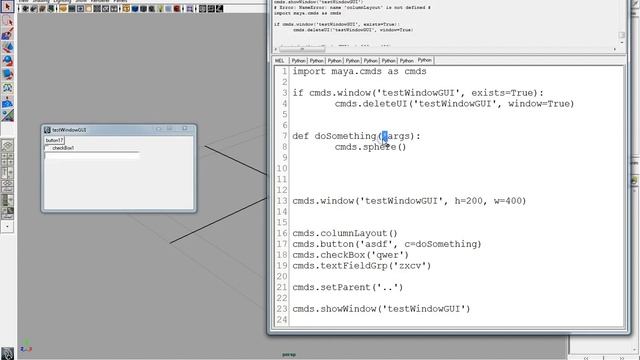Toggle the viewport grid display icon

pos(63,9)
